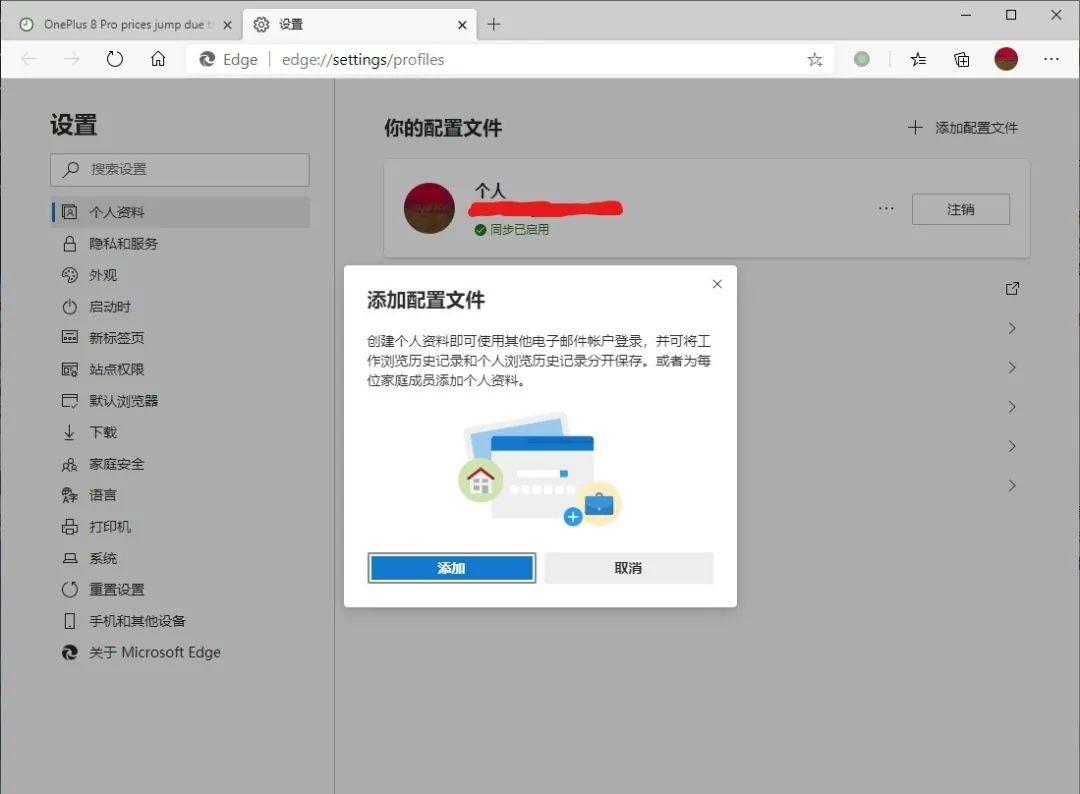Click the dialog profile illustration

pos(540,469)
